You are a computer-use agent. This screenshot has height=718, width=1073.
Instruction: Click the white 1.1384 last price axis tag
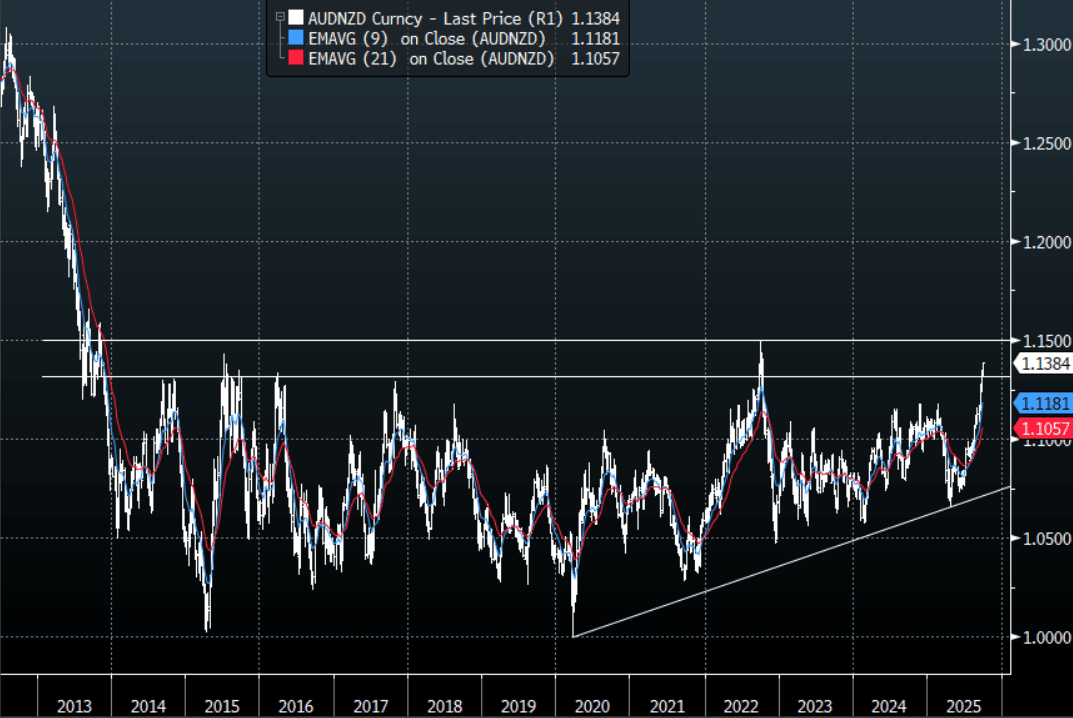[x=1043, y=363]
